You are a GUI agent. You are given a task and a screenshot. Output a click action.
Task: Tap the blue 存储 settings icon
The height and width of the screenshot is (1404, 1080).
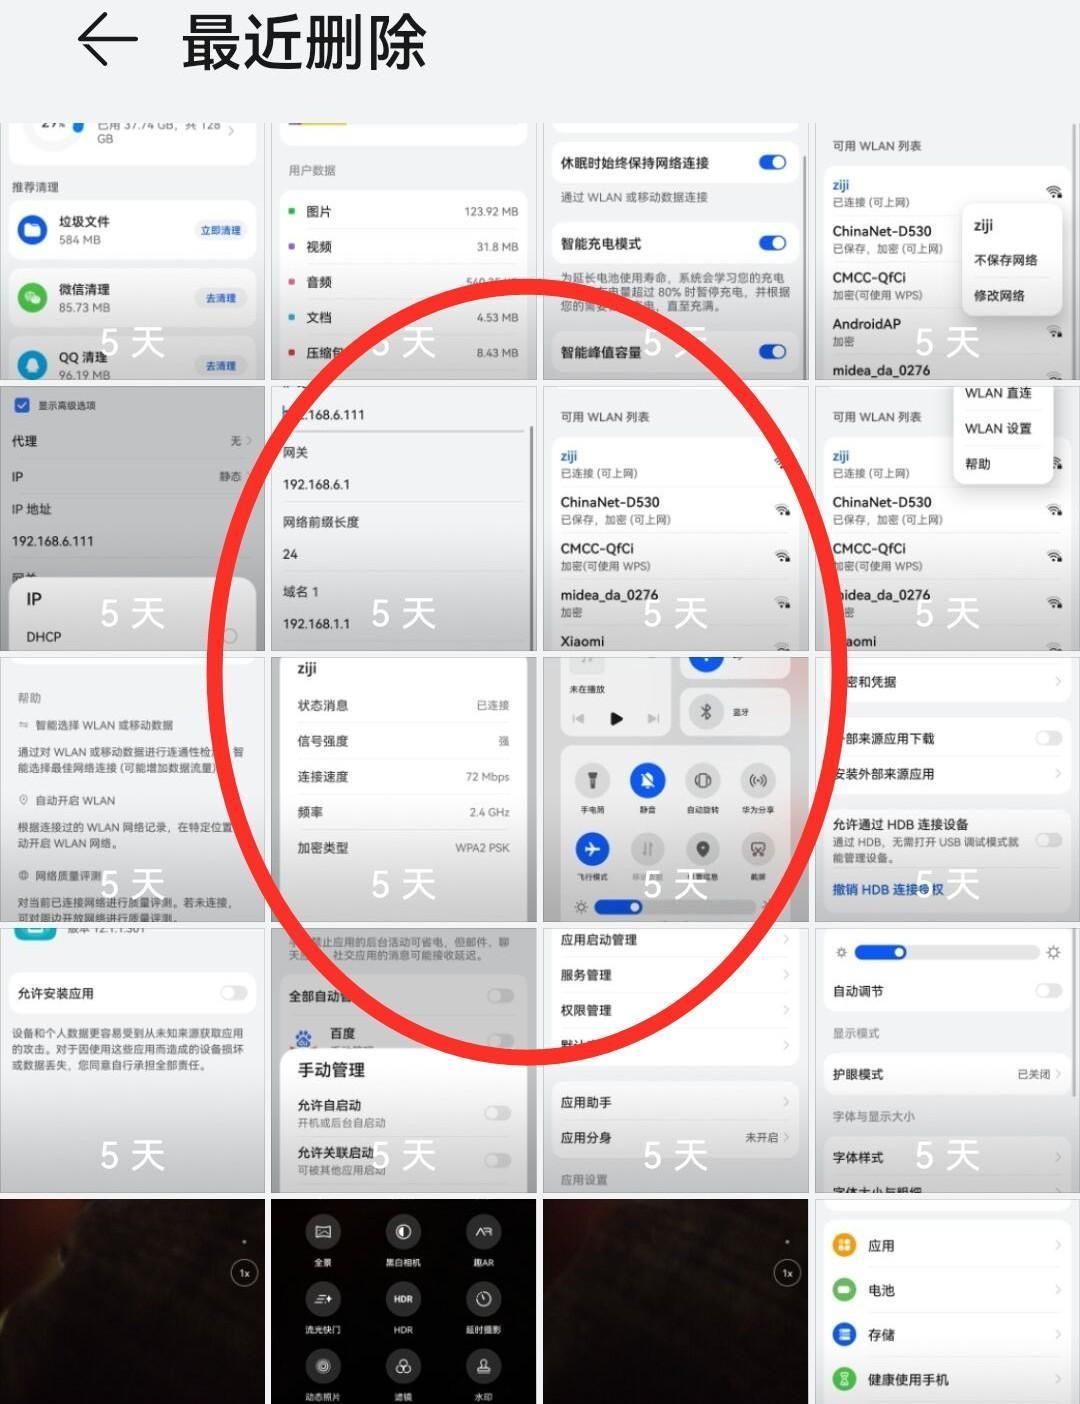(x=845, y=1334)
